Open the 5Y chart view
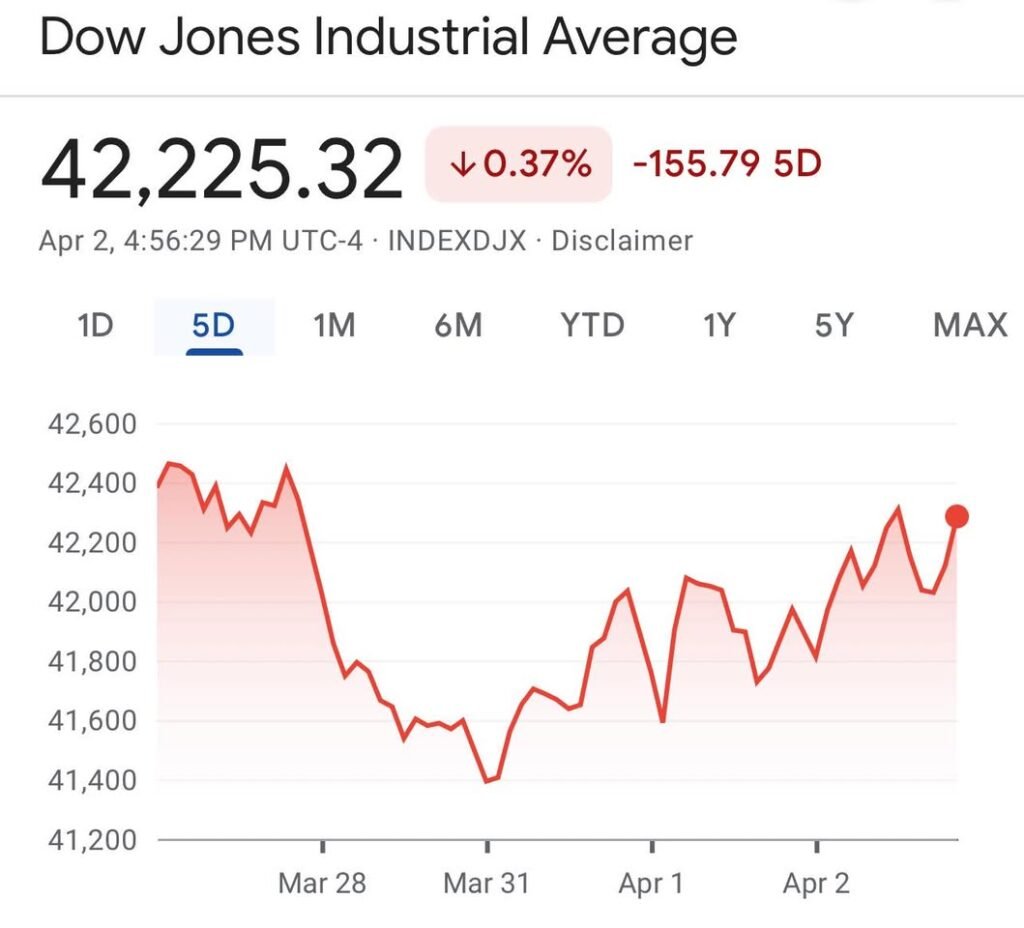The width and height of the screenshot is (1024, 928). pos(836,325)
